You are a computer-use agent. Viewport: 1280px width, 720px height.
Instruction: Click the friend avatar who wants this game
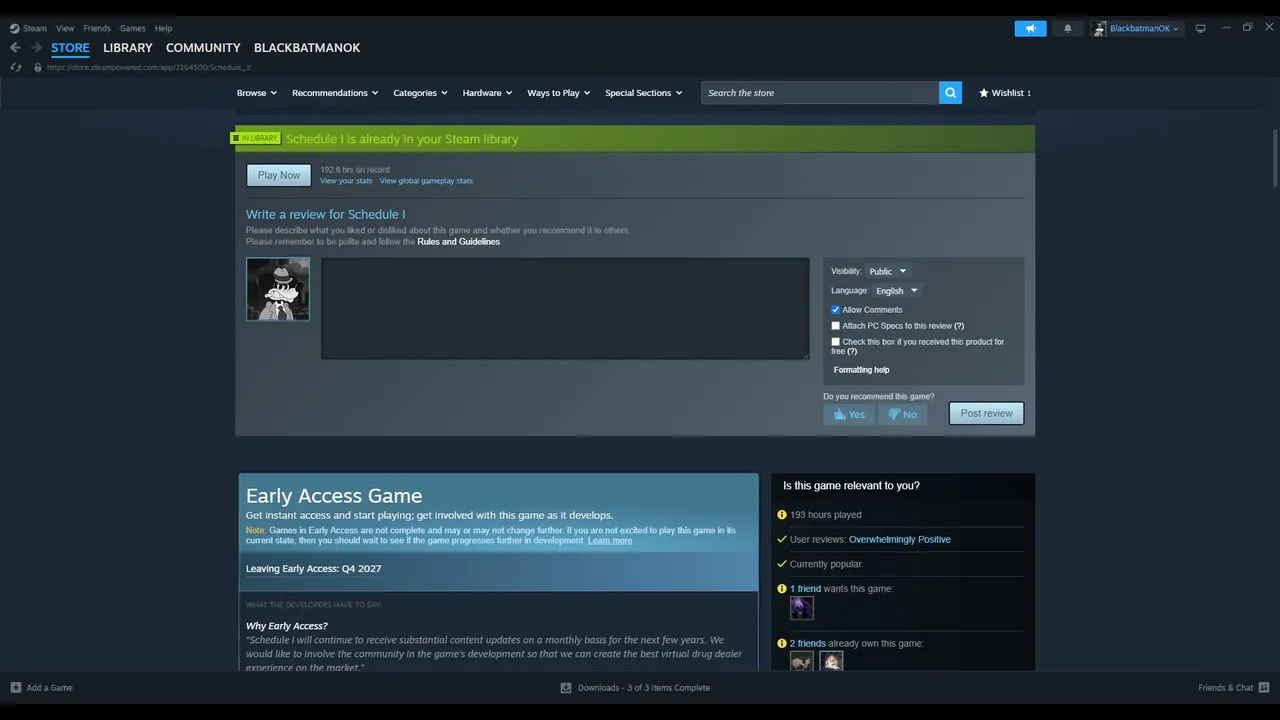coord(802,608)
